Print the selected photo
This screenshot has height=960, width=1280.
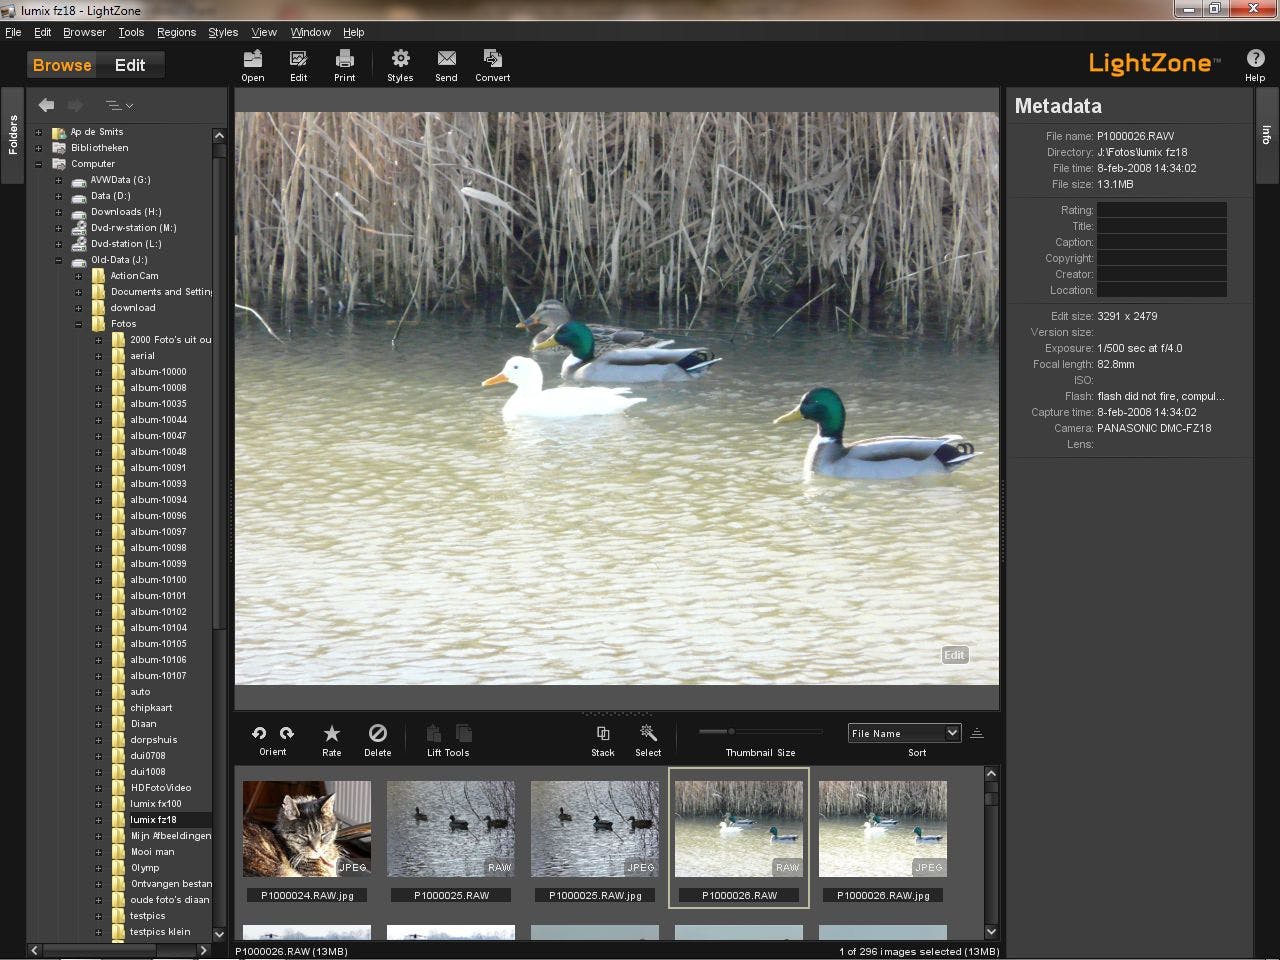(x=345, y=65)
